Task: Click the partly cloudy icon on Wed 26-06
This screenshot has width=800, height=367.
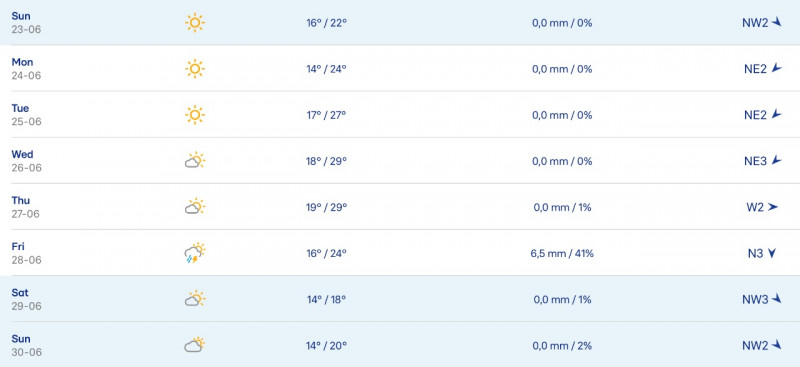Action: 195,161
